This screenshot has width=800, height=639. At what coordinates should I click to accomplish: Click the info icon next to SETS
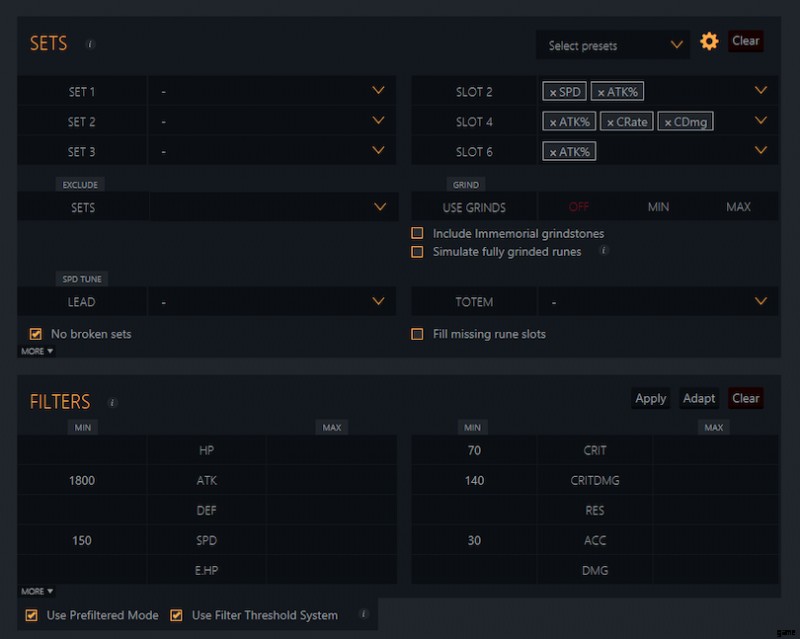point(90,45)
